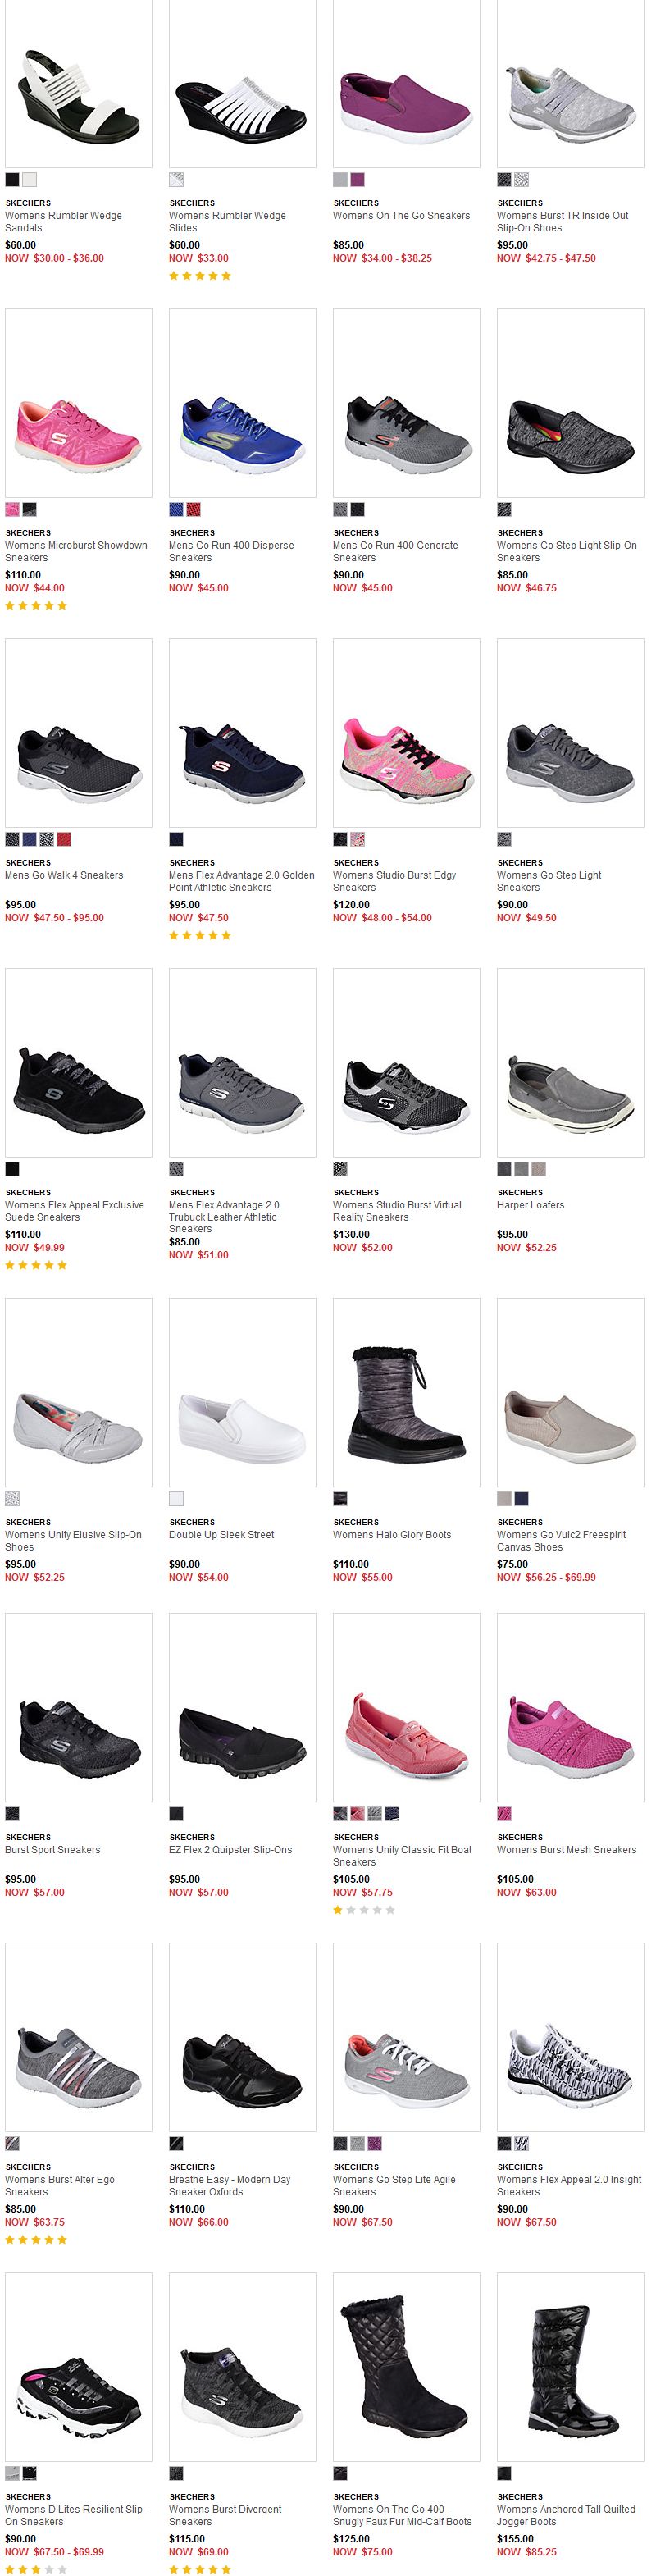Select white swatch for Womens Rumbler Wedge Sandals
Viewport: 665px width, 2576px height.
(30, 180)
